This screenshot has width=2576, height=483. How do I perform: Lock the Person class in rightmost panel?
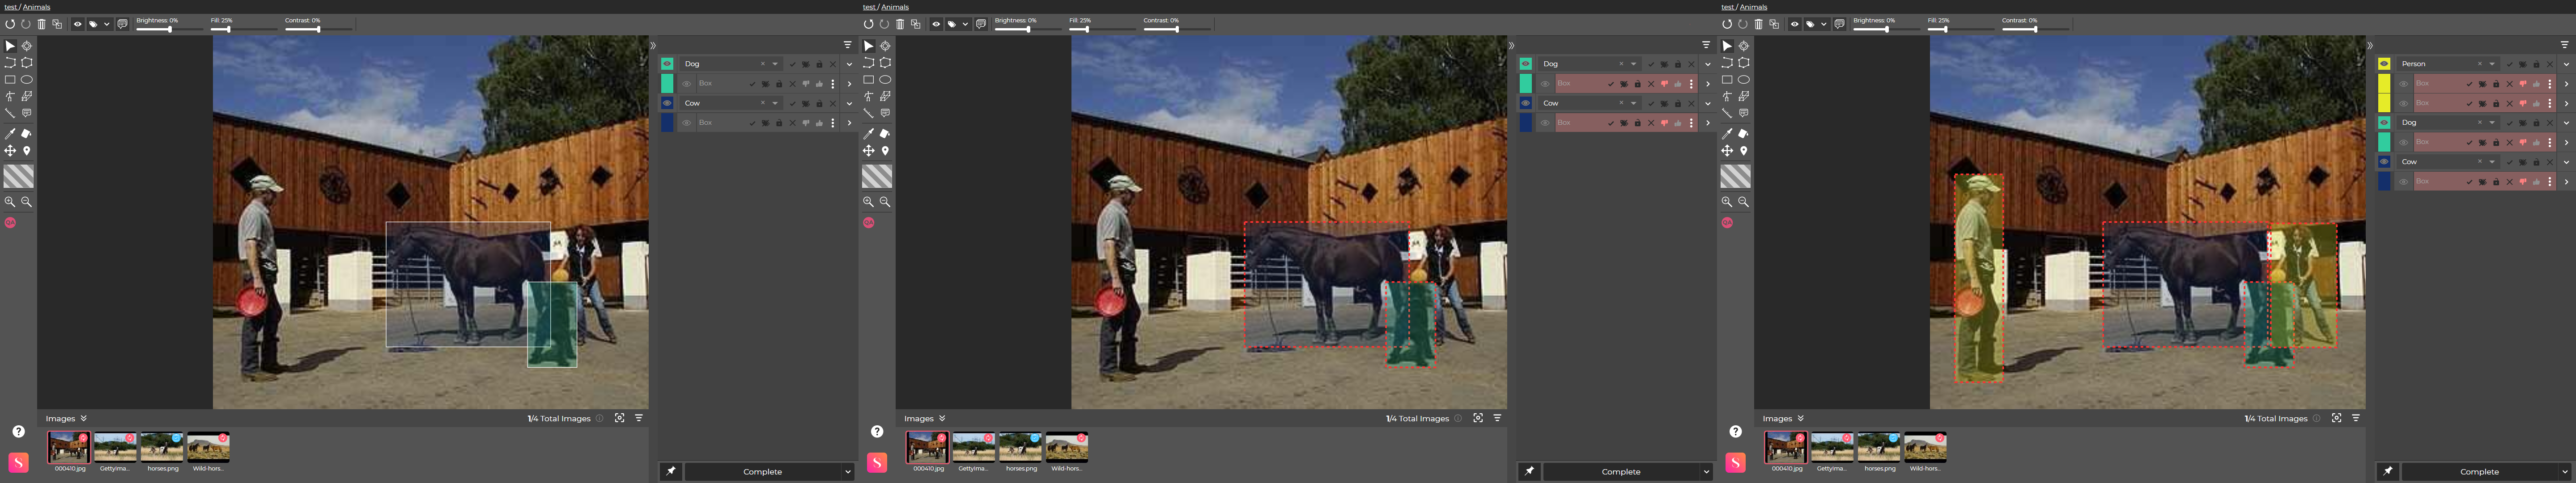point(2536,64)
